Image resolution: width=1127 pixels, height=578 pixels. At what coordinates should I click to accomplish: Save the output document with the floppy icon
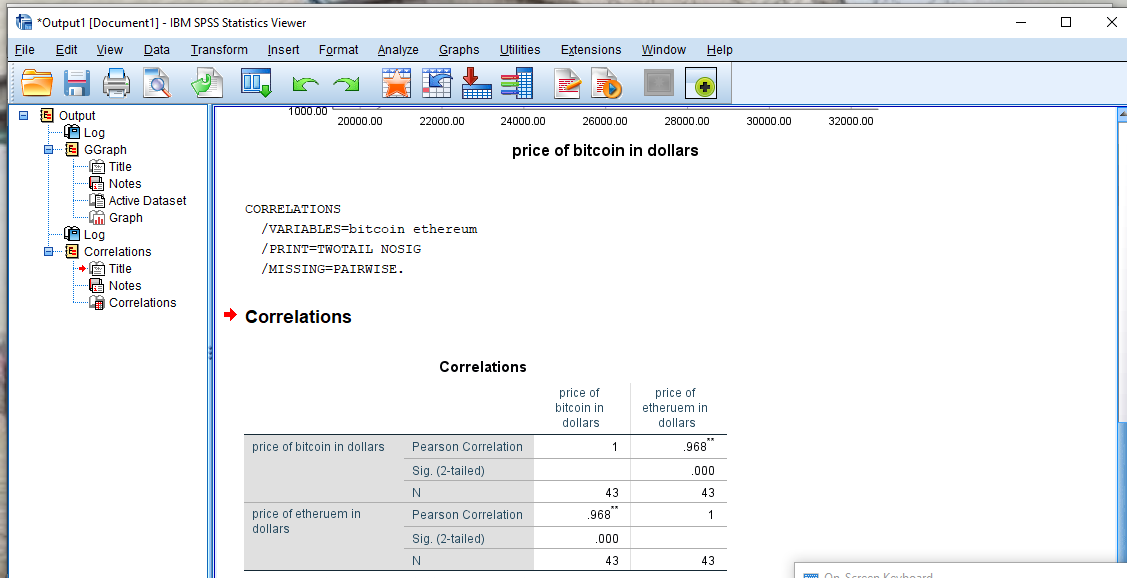pyautogui.click(x=76, y=83)
